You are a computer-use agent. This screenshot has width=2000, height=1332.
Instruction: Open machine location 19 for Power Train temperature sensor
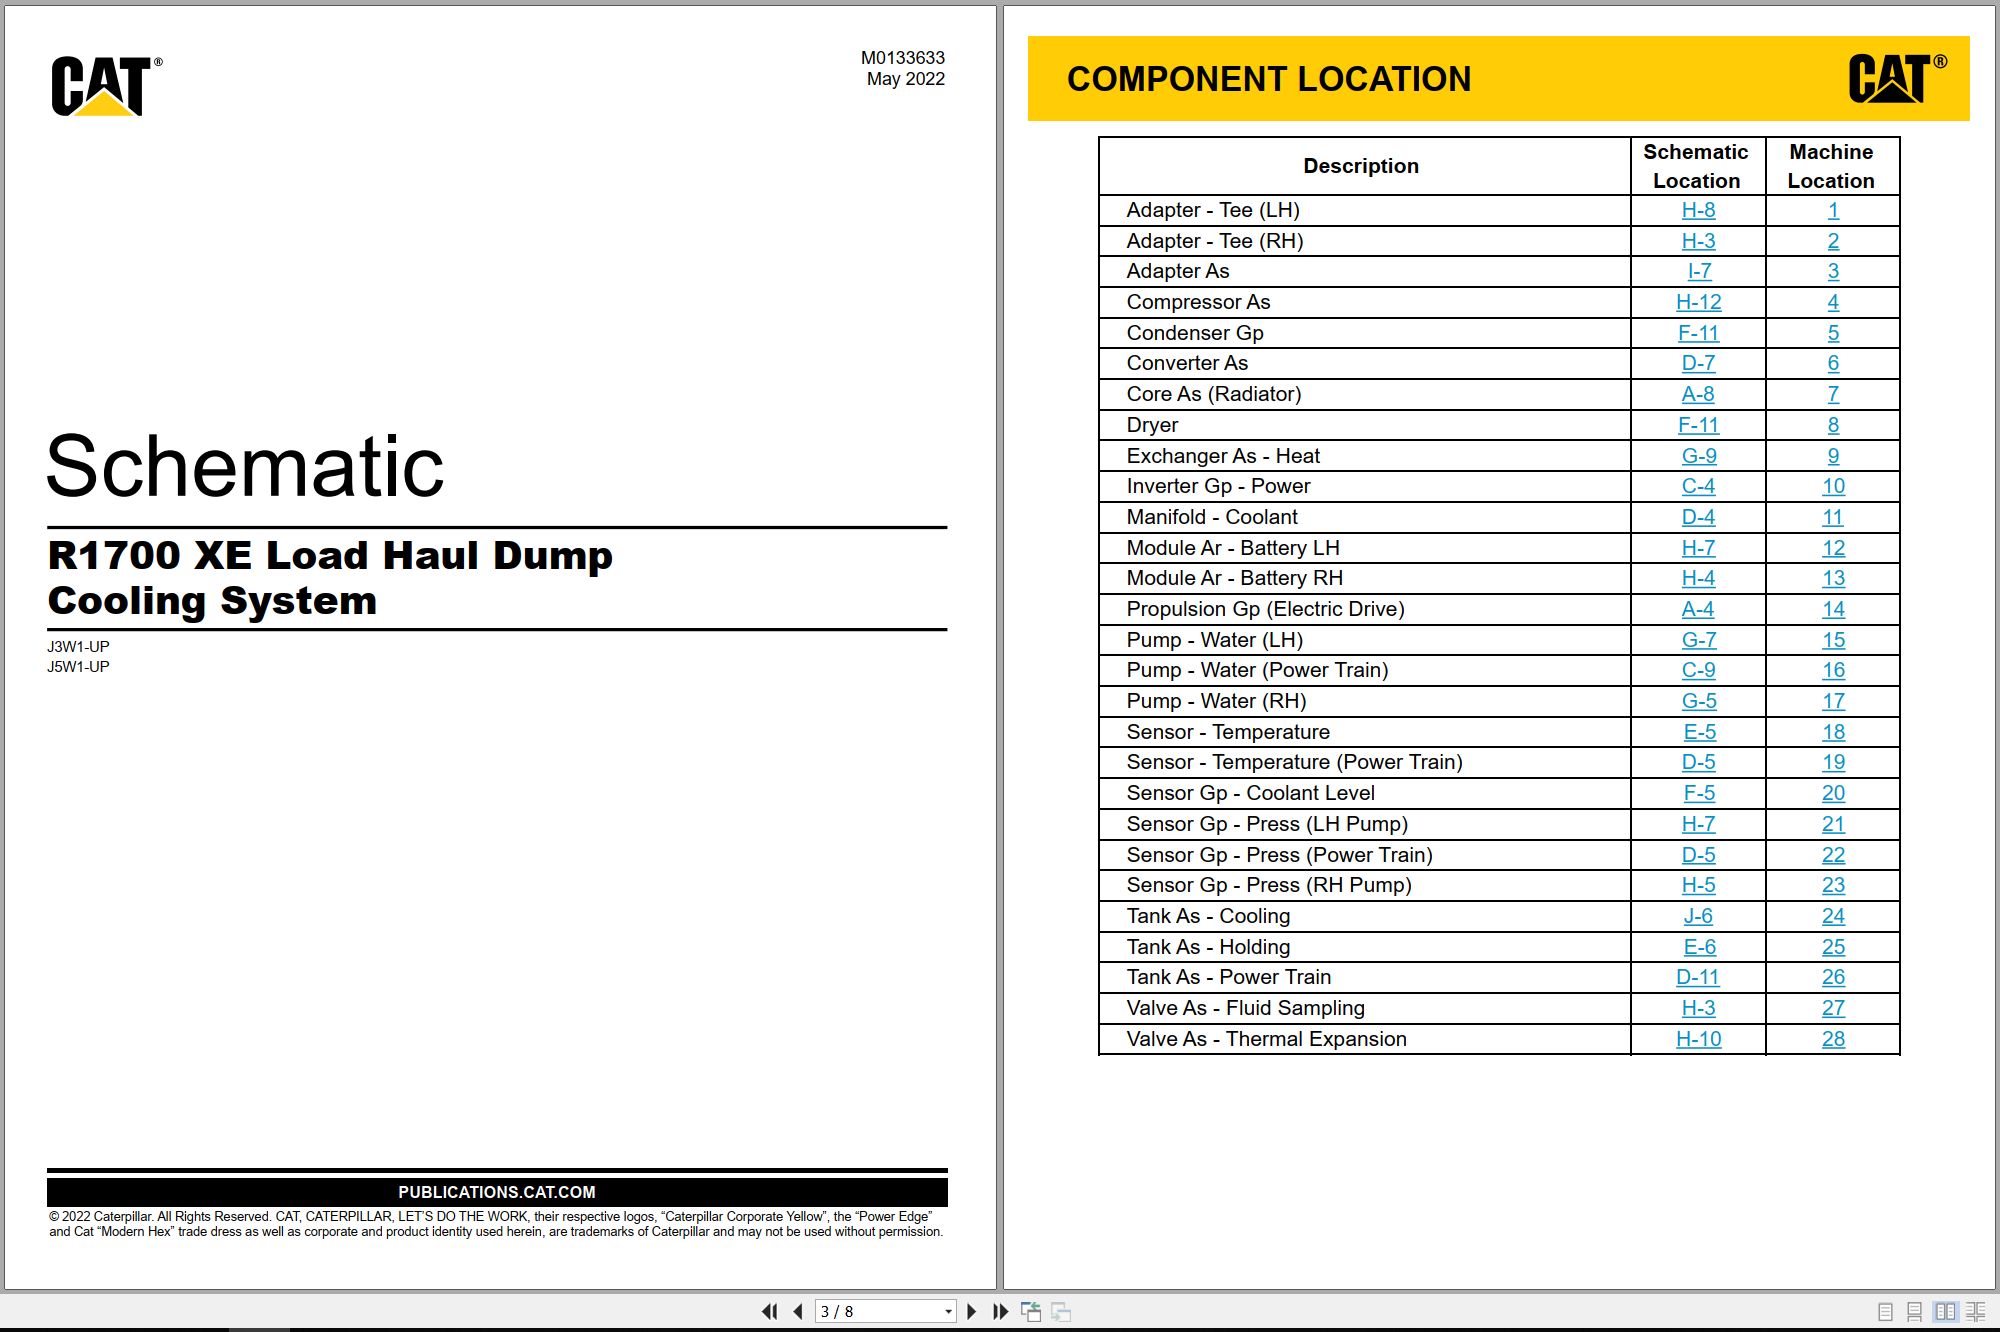(1833, 762)
